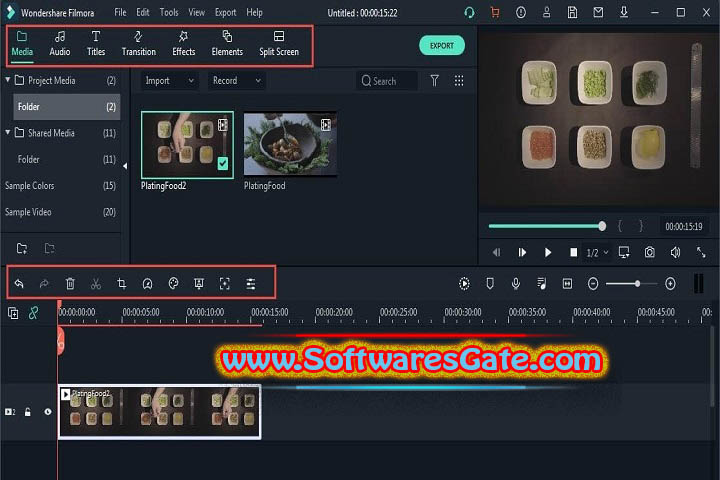The width and height of the screenshot is (720, 480).
Task: Select the PlatingFood2 media thumbnail
Action: pos(187,145)
